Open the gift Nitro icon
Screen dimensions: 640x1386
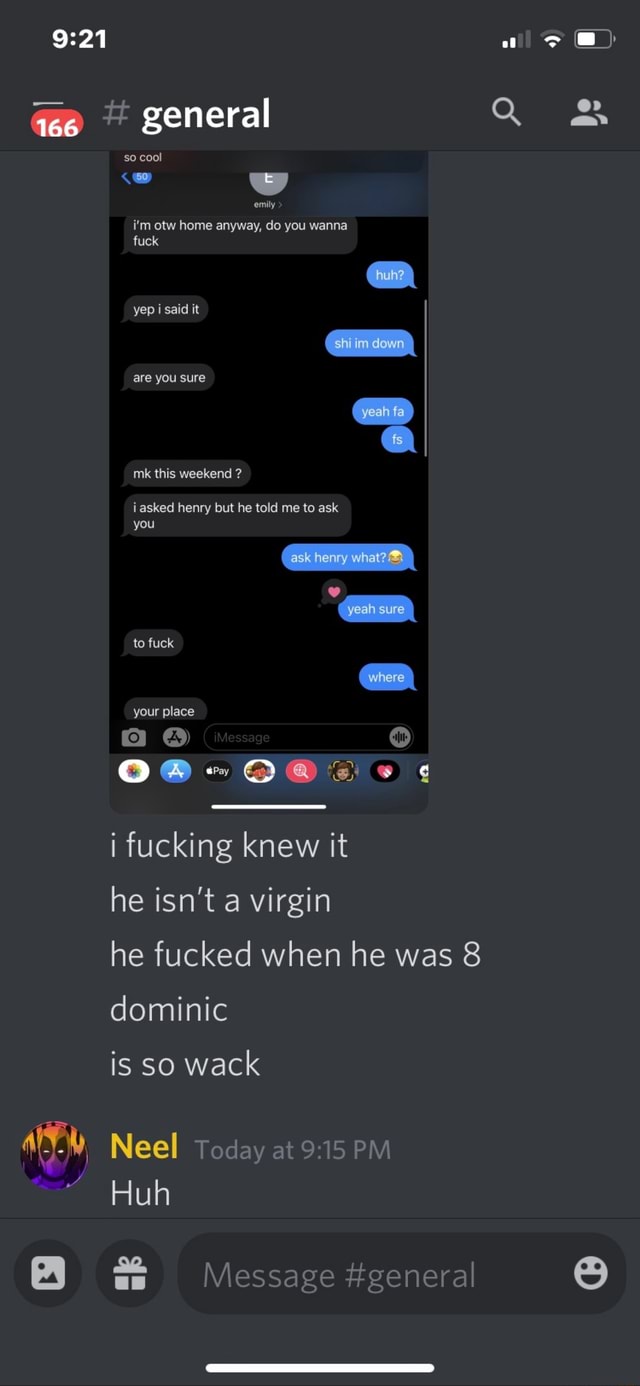(130, 1273)
